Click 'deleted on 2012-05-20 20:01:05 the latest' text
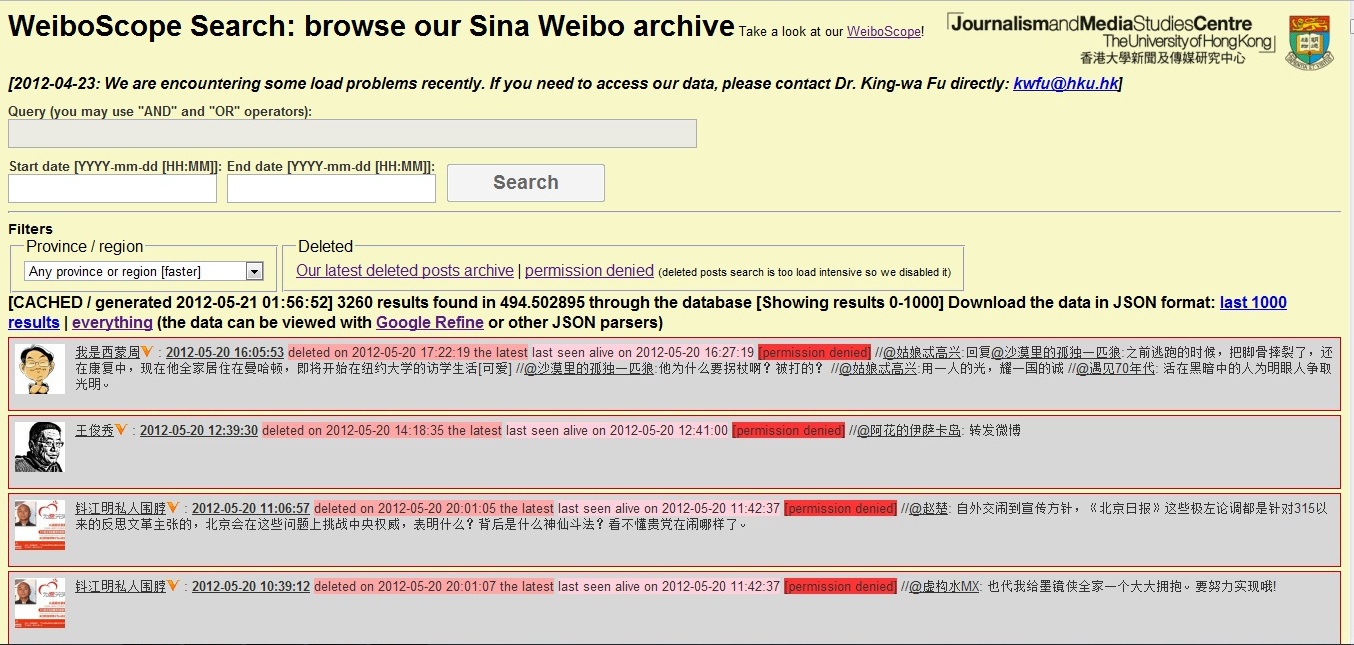 tap(434, 508)
